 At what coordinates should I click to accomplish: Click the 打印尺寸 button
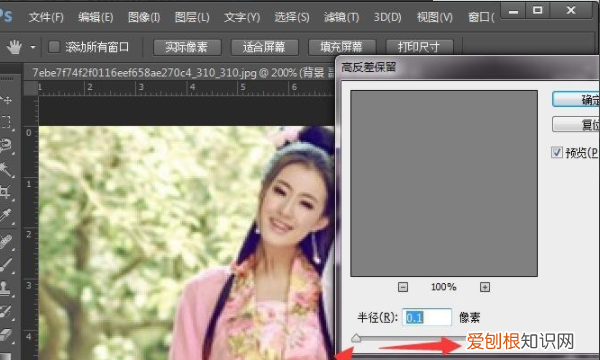[x=419, y=47]
